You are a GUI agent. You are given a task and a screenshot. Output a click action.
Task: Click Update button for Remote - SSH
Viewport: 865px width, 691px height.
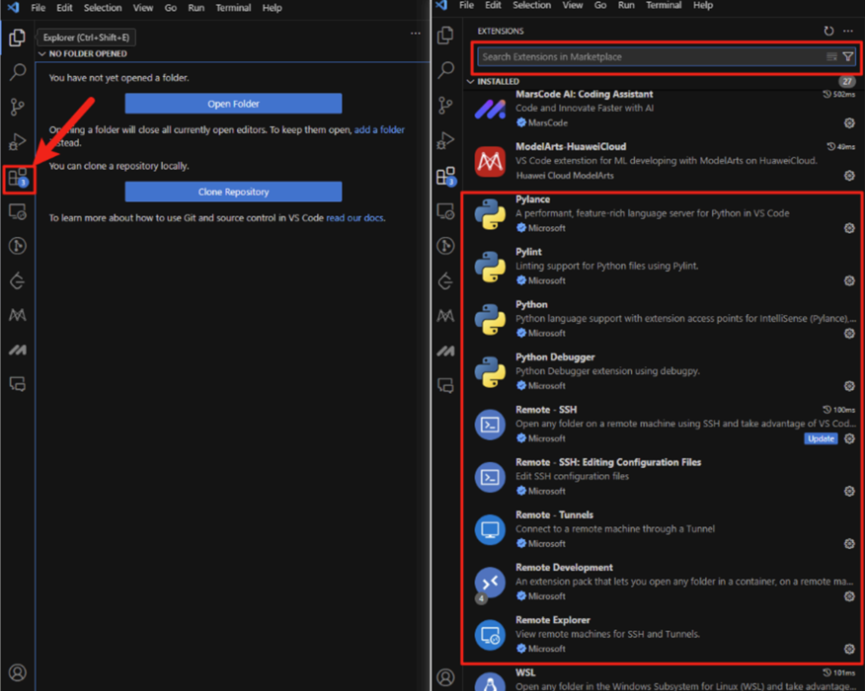pos(821,438)
